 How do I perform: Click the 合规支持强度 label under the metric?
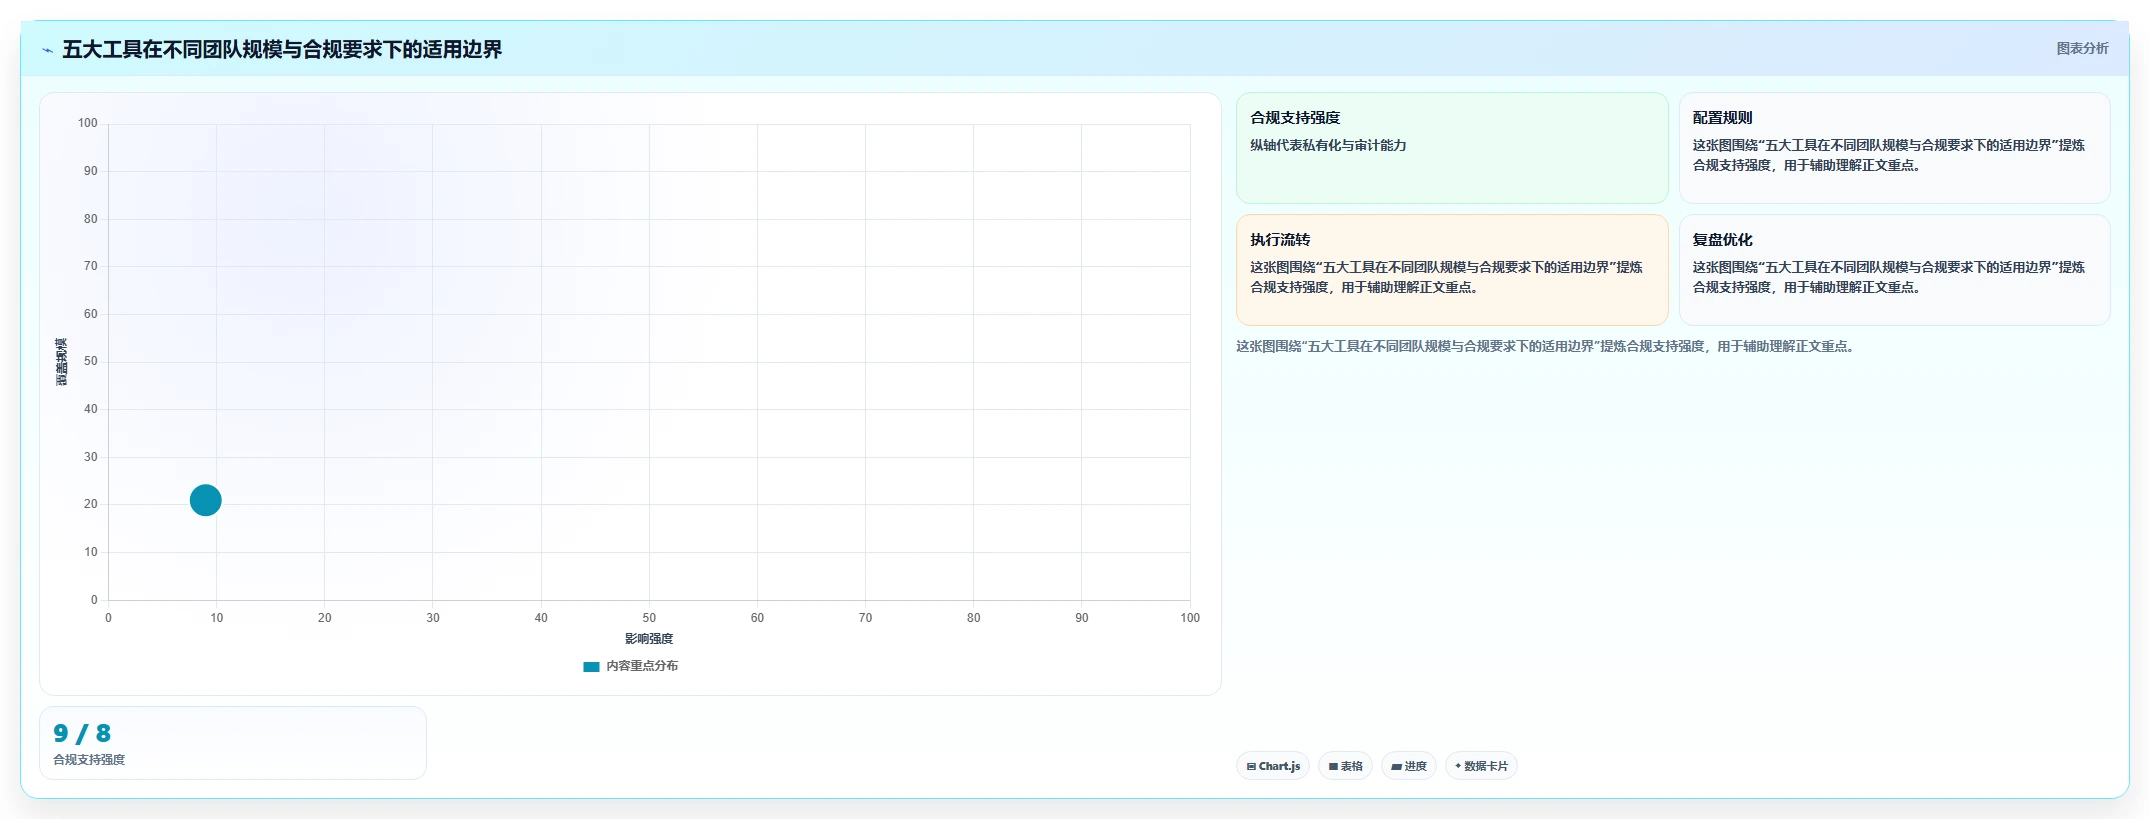tap(89, 760)
